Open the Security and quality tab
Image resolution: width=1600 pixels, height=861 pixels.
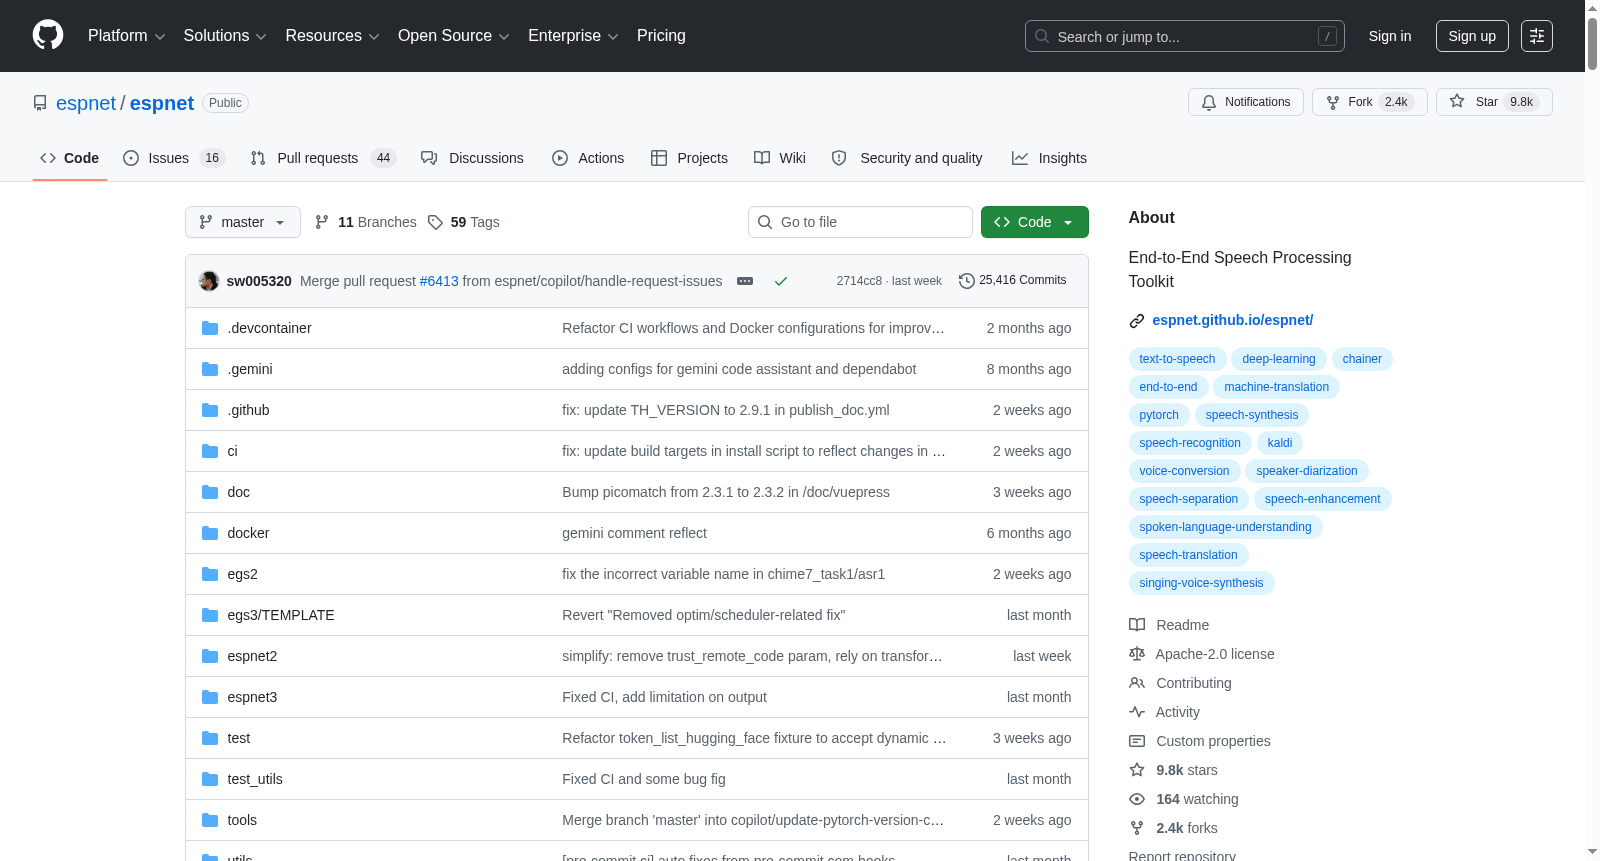[x=907, y=158]
